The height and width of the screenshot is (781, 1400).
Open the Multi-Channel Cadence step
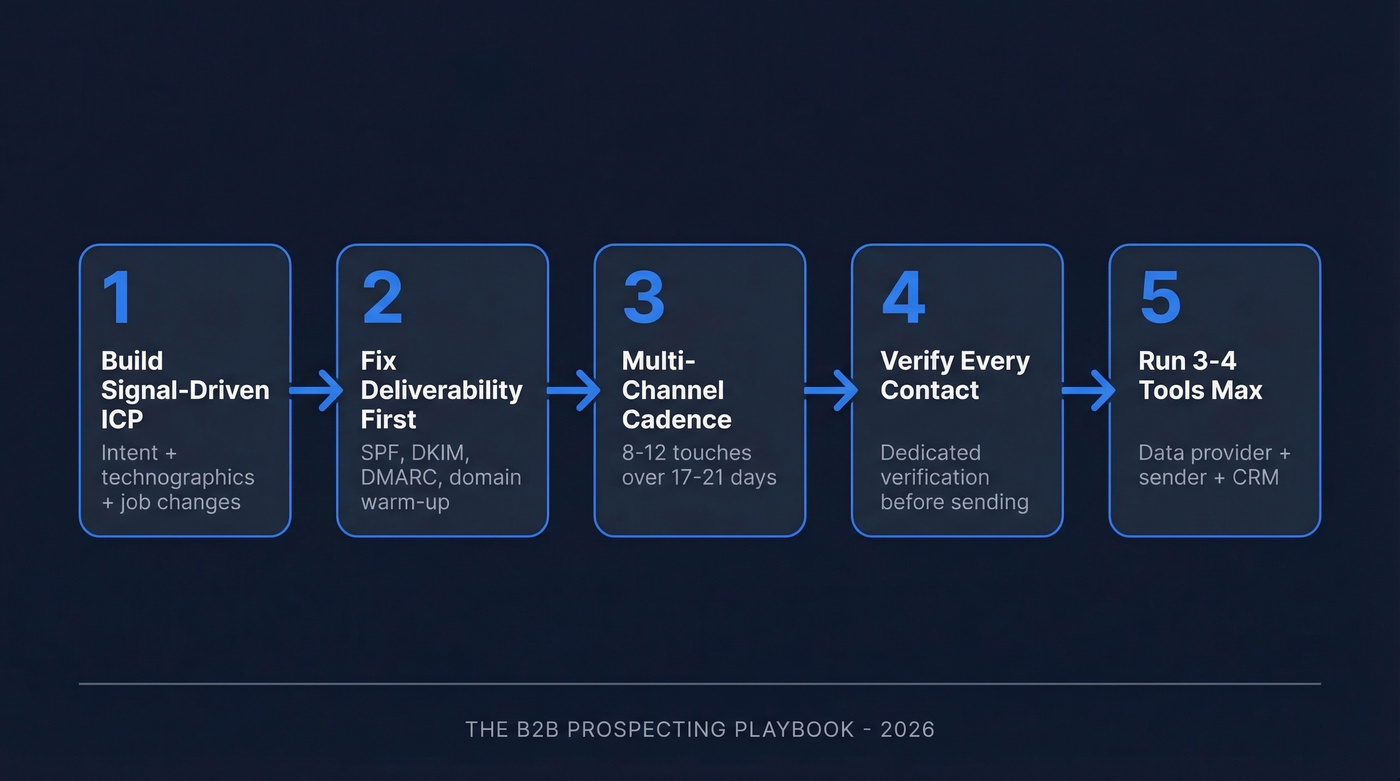pyautogui.click(x=699, y=390)
